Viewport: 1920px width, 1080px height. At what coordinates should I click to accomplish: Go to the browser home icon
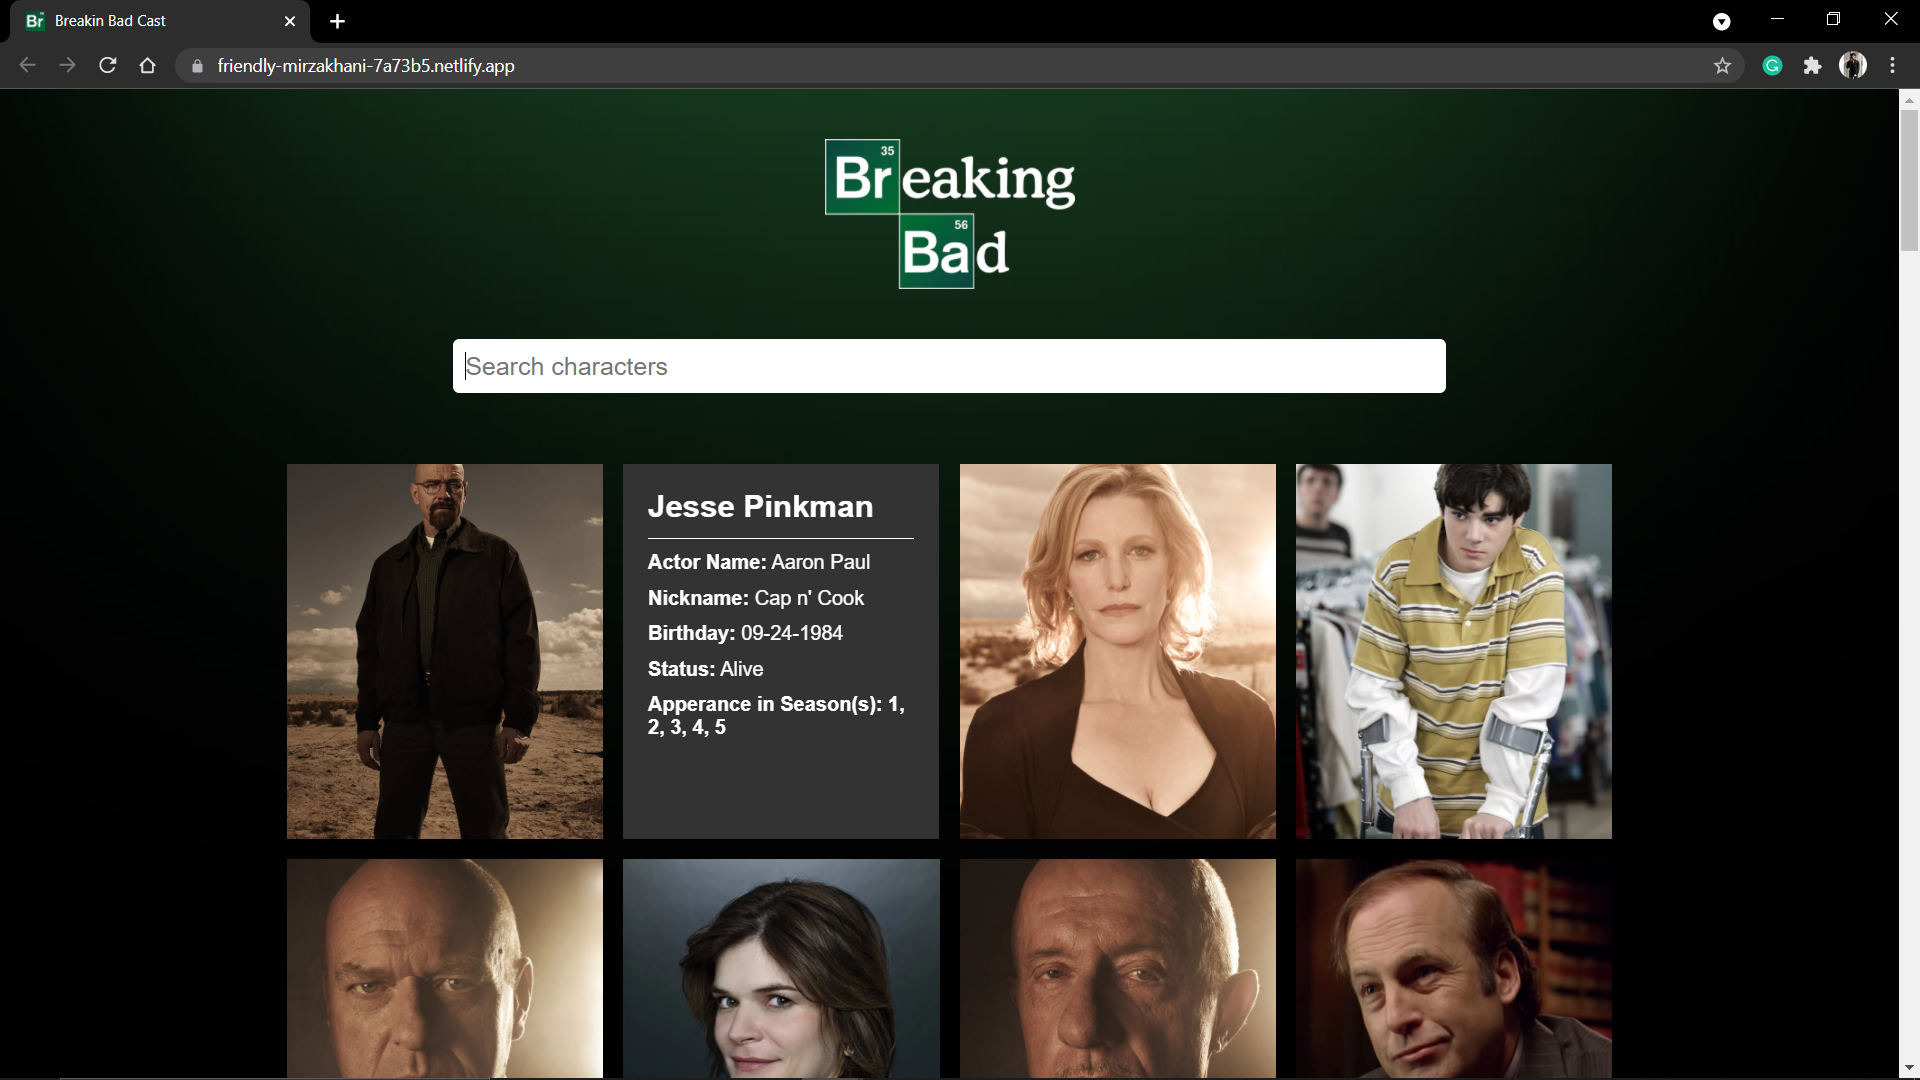coord(148,65)
